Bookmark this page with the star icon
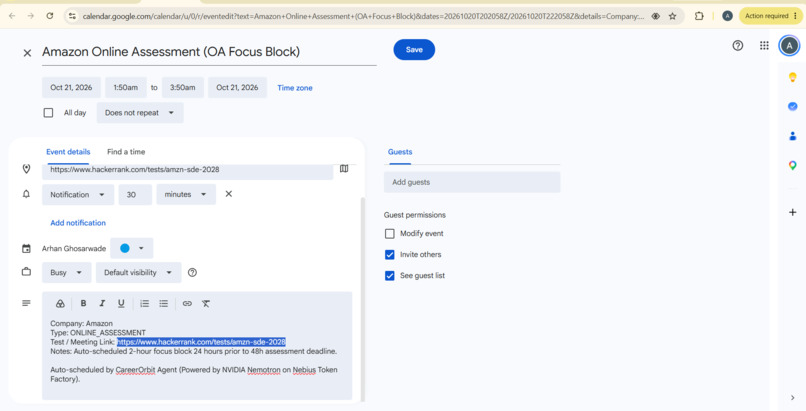The height and width of the screenshot is (411, 806). pyautogui.click(x=672, y=16)
